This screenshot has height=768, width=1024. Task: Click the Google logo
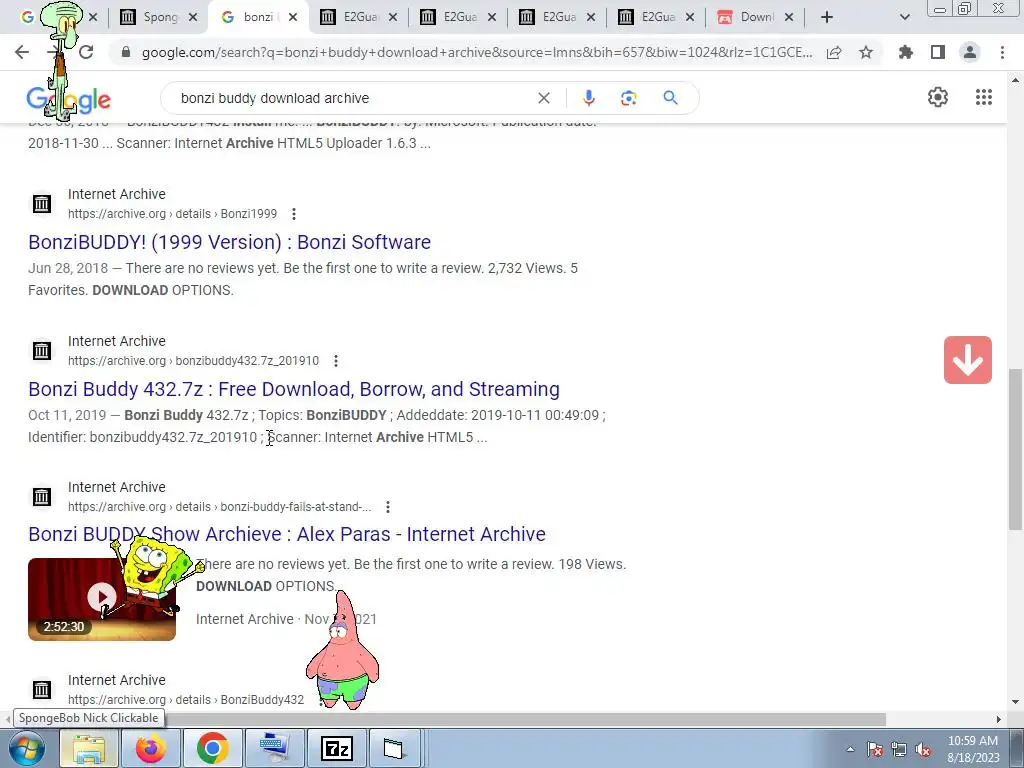(69, 100)
